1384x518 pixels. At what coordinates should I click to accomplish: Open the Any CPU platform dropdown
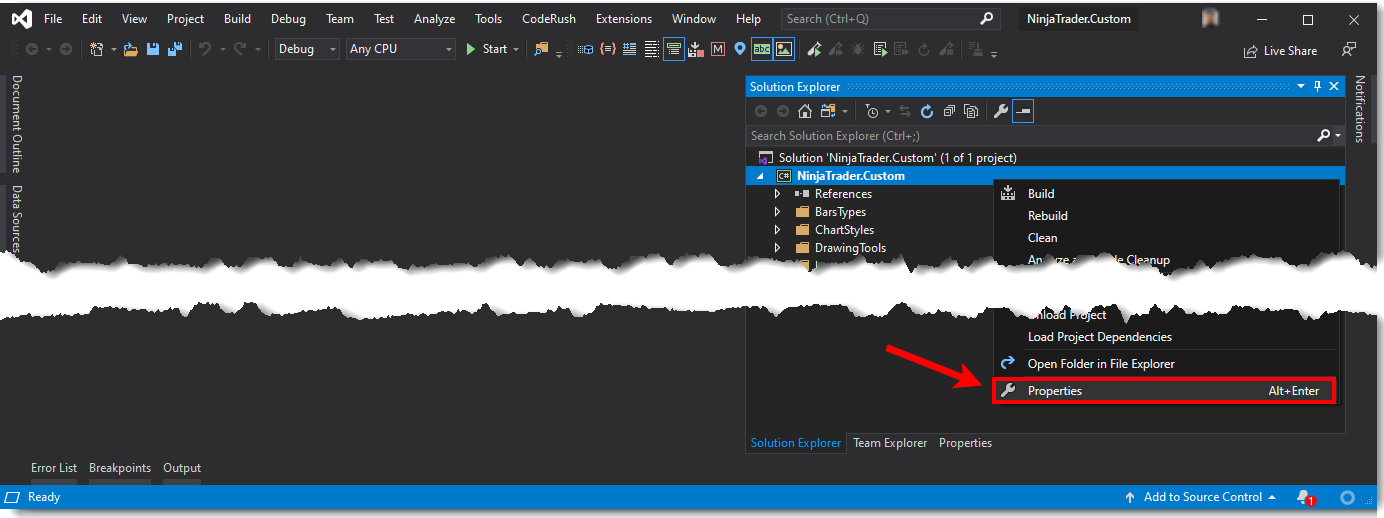click(x=400, y=49)
